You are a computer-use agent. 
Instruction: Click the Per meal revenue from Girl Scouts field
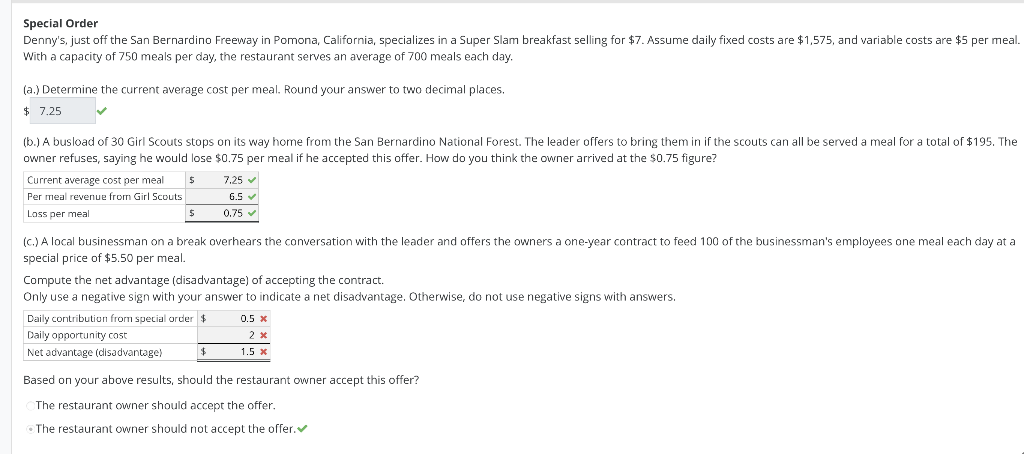pyautogui.click(x=222, y=196)
